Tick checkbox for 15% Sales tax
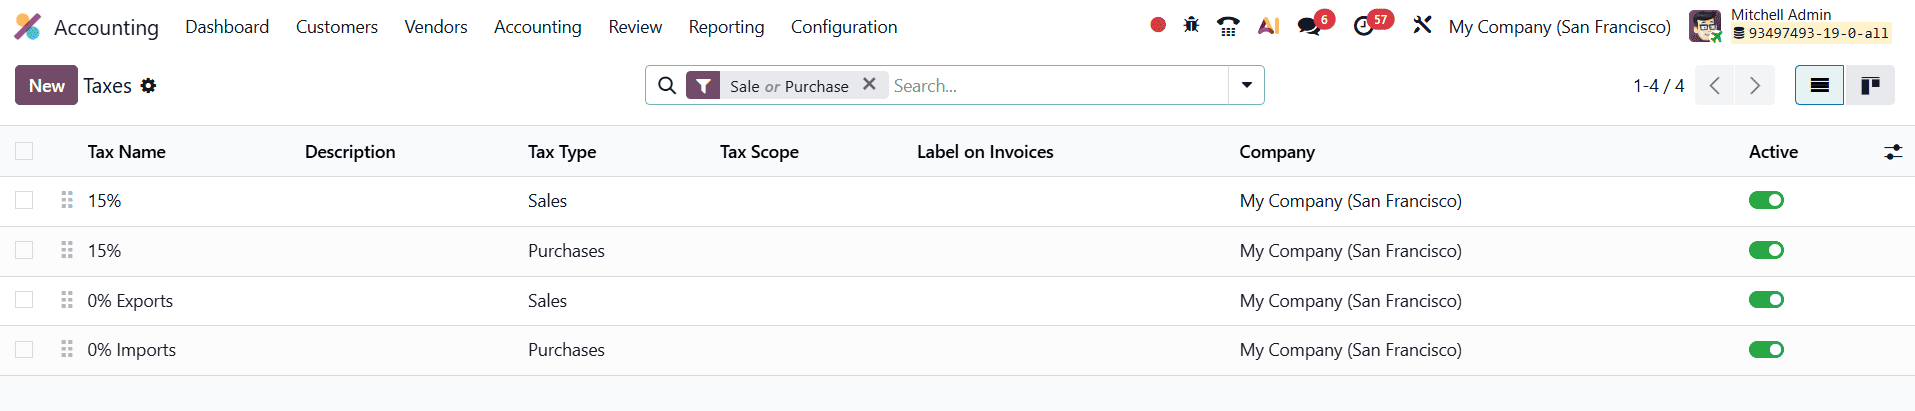 (x=24, y=200)
